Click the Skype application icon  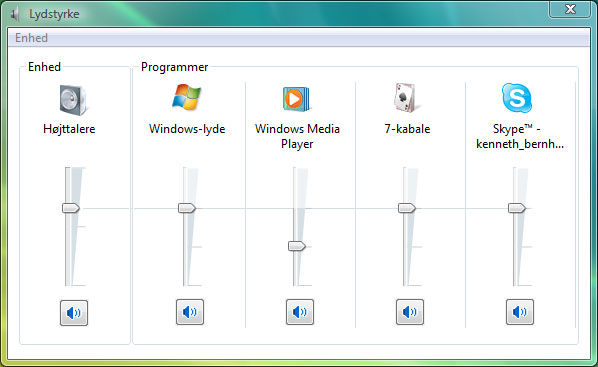516,98
